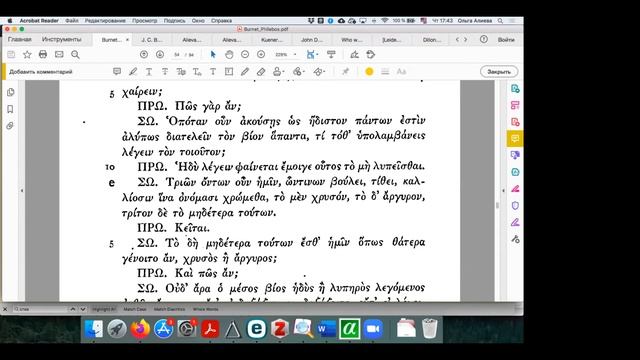Send the file by email with the envelope icon
The height and width of the screenshot is (360, 640).
pyautogui.click(x=59, y=54)
